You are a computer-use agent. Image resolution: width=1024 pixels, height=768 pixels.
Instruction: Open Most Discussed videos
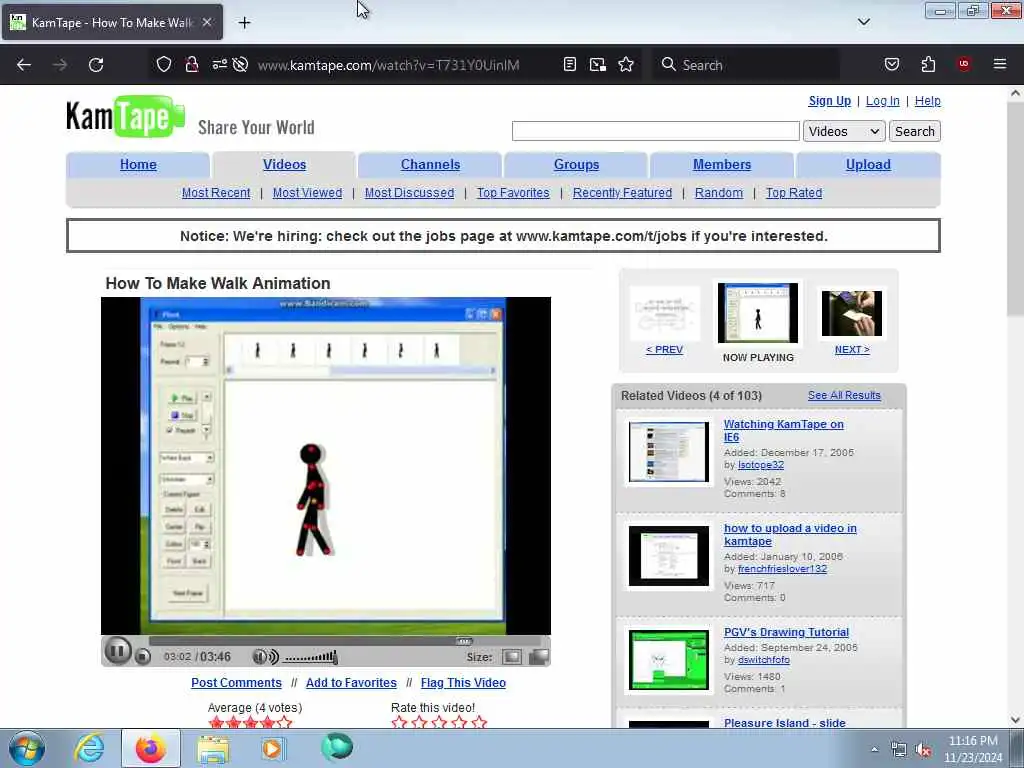coord(409,193)
